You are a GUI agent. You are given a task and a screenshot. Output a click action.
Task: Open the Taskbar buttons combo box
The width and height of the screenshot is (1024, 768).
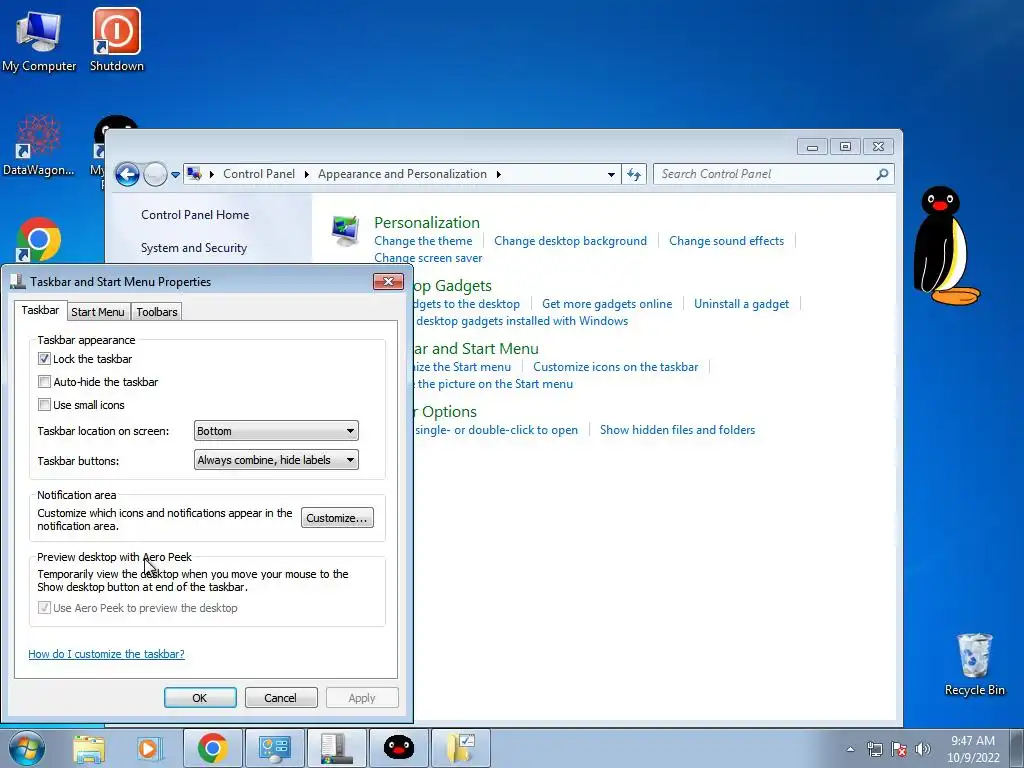[x=276, y=460]
